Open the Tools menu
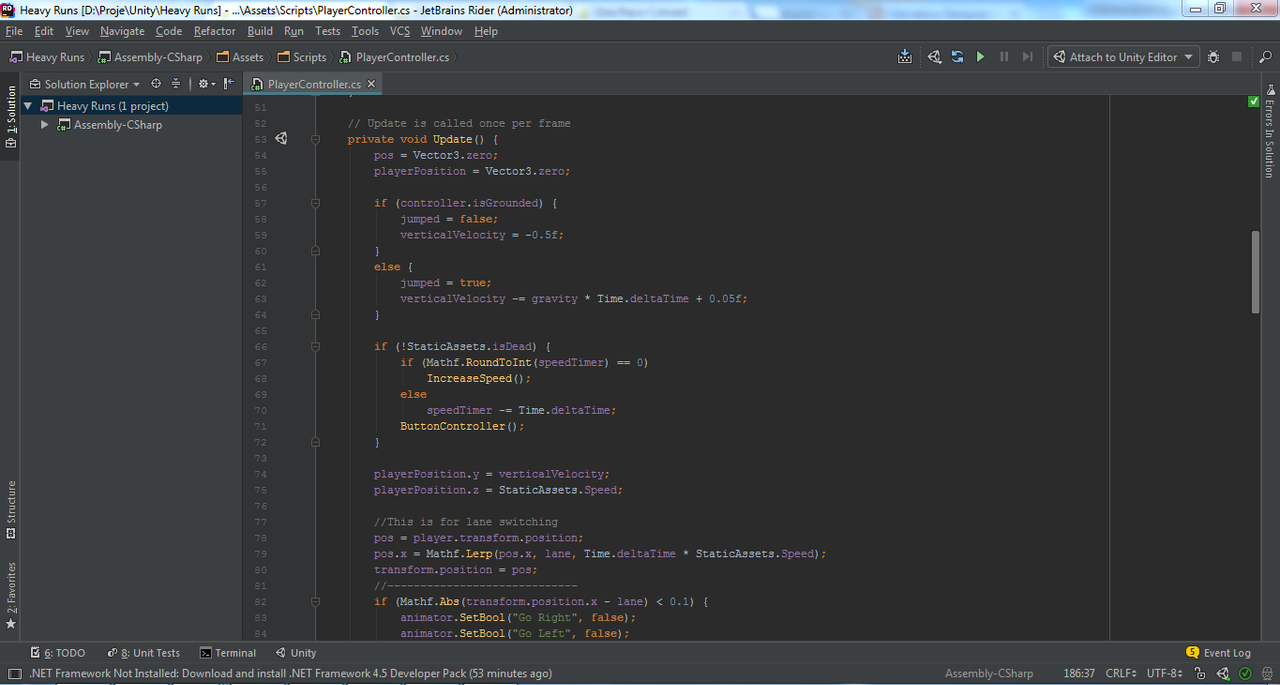1280x685 pixels. 365,31
